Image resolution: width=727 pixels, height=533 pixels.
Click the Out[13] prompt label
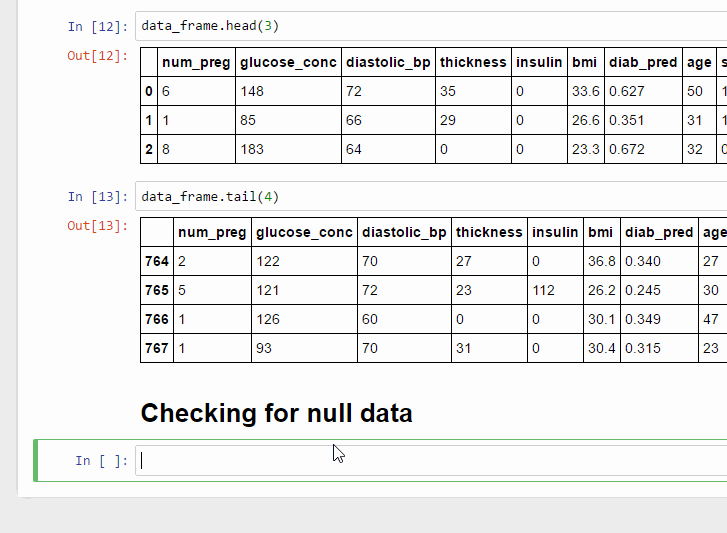pos(98,226)
